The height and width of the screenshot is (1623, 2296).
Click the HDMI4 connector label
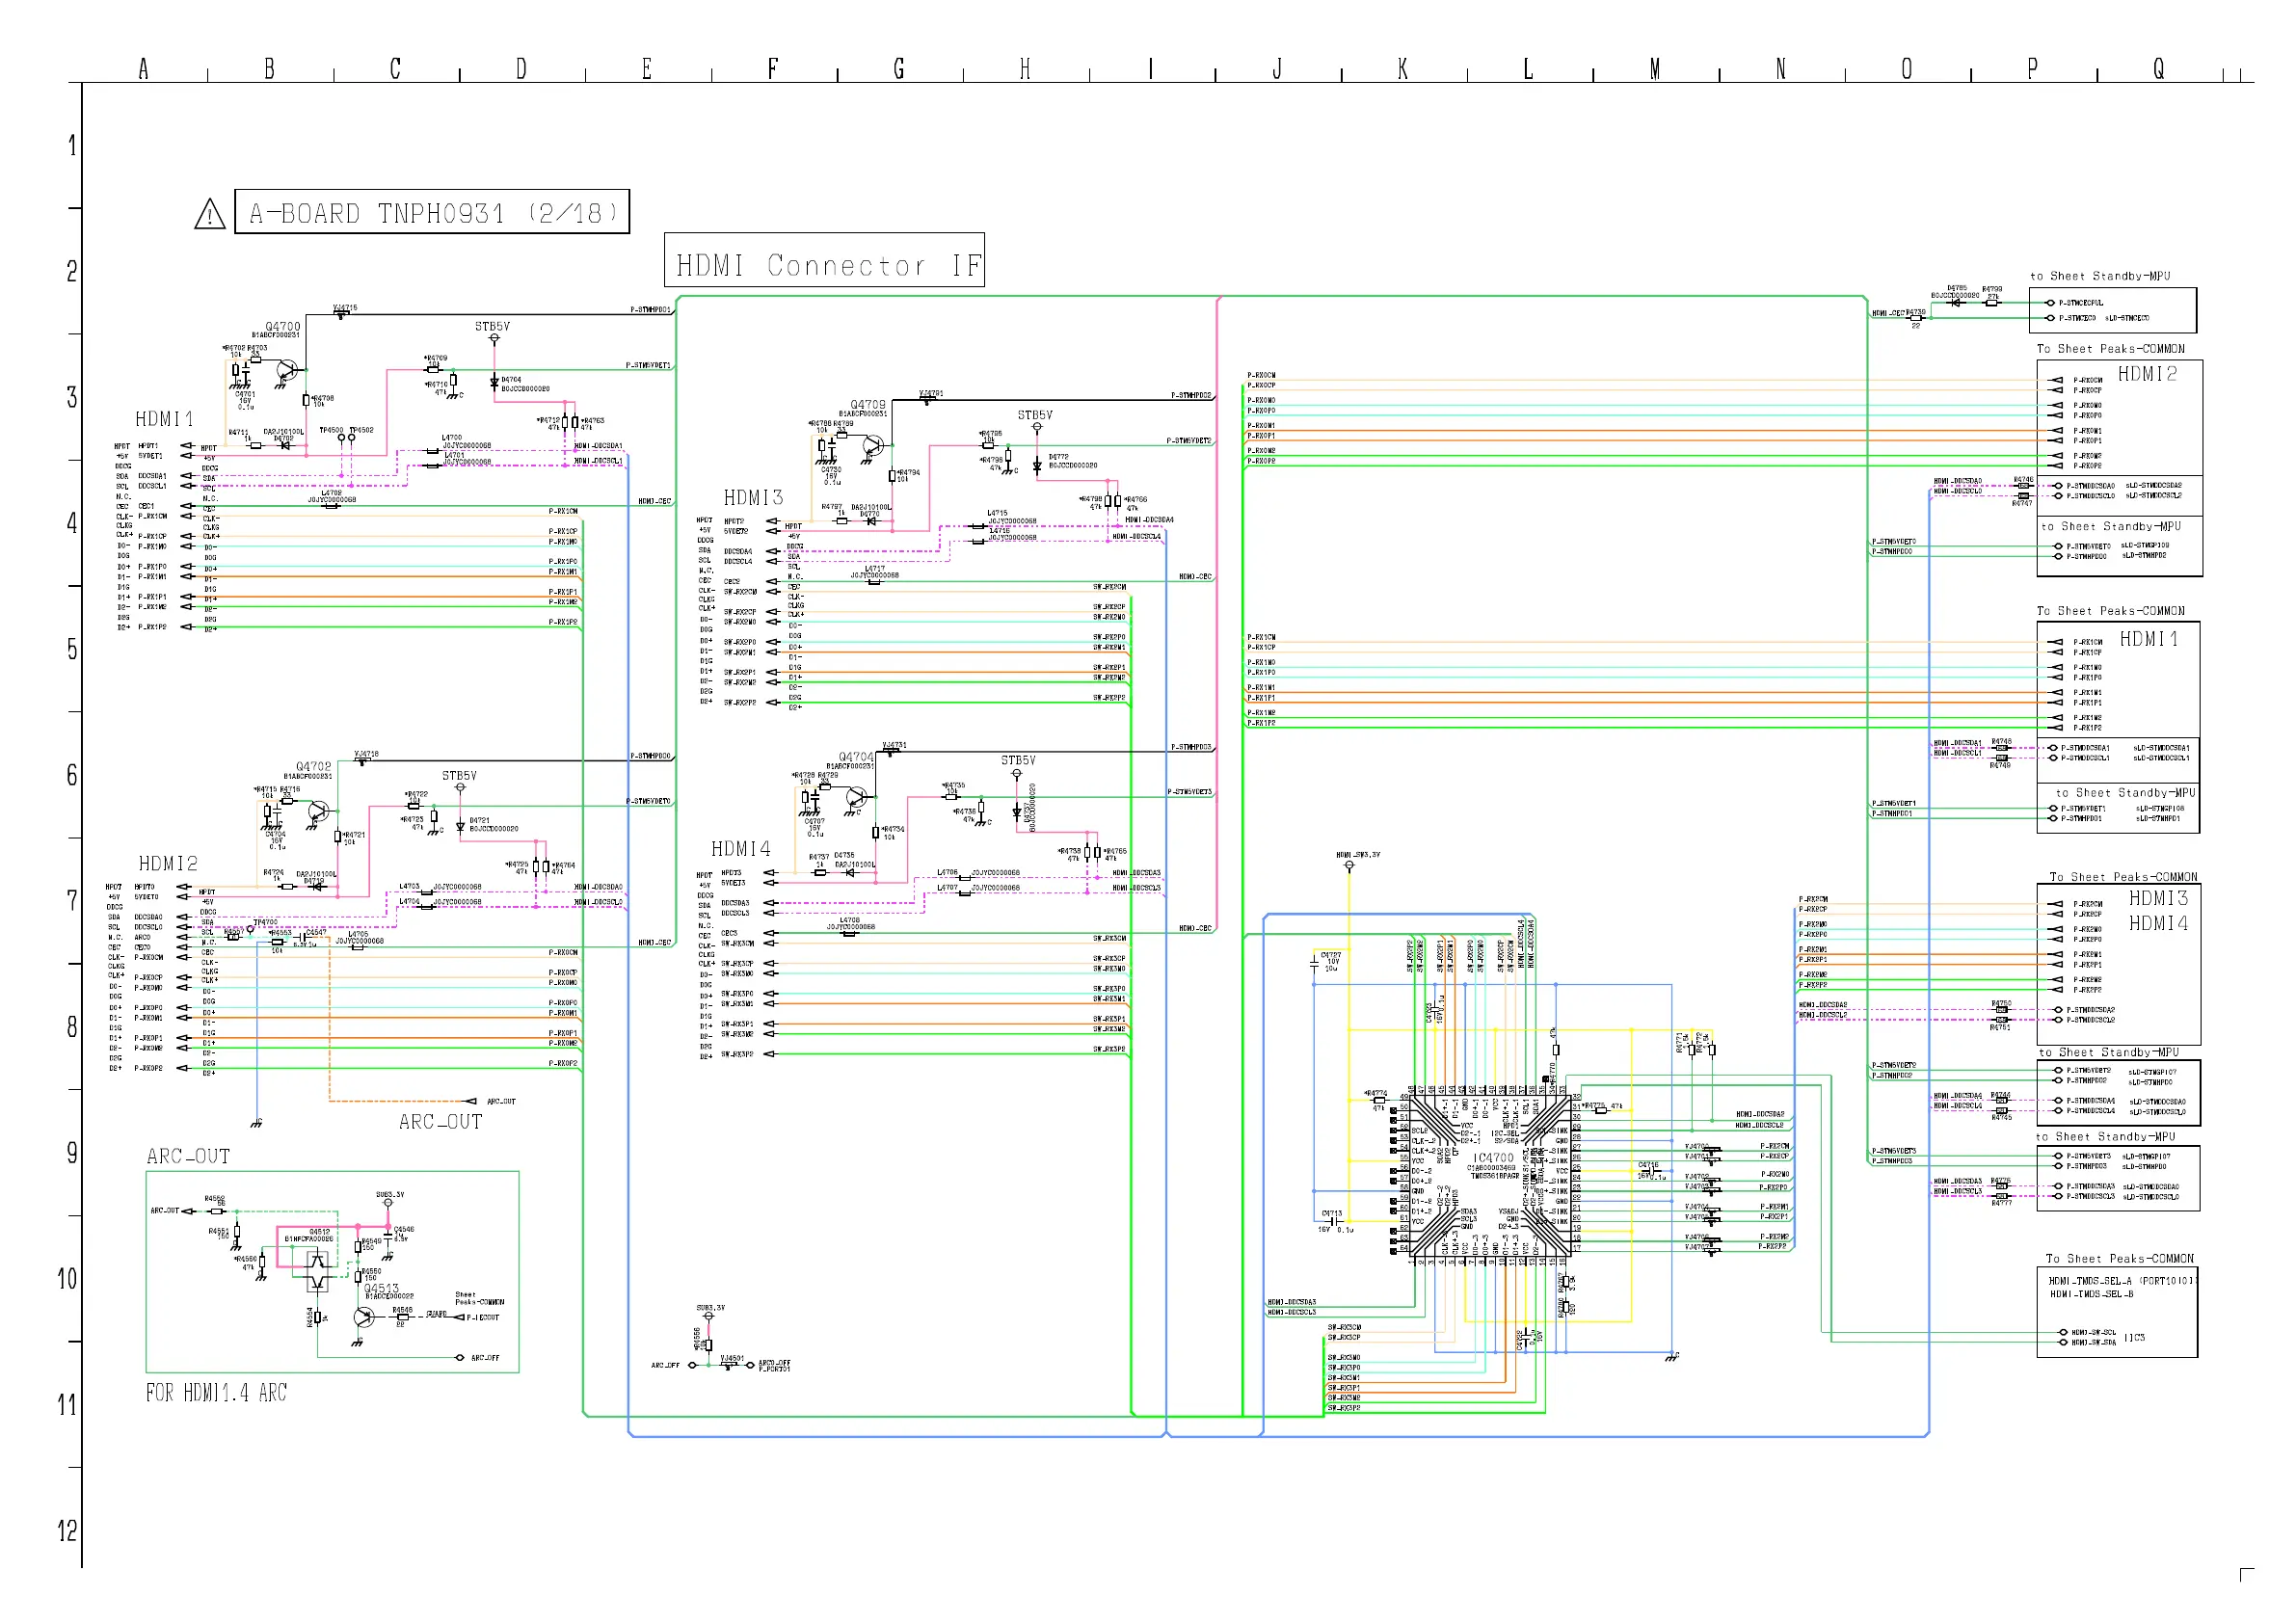tap(741, 849)
